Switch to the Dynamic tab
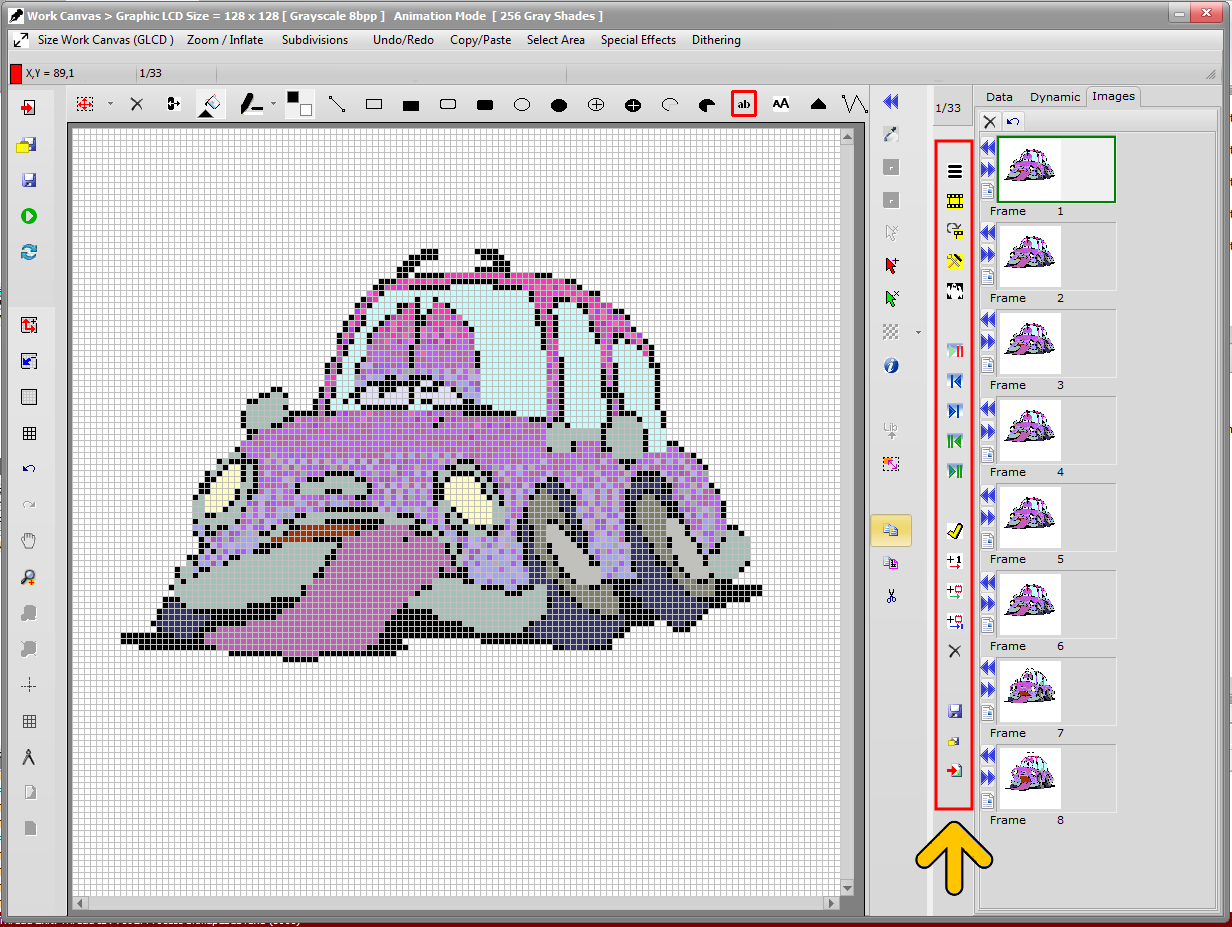1232x927 pixels. (x=1055, y=97)
